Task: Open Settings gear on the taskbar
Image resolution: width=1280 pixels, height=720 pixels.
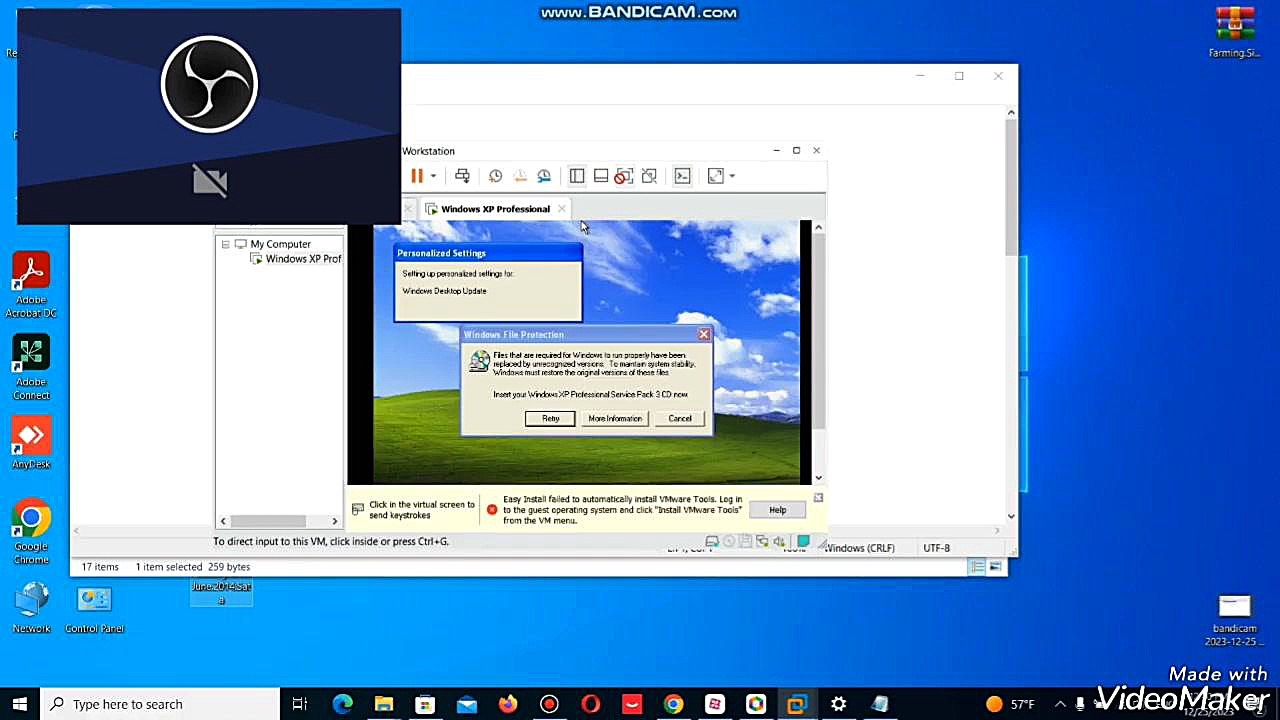Action: click(838, 704)
